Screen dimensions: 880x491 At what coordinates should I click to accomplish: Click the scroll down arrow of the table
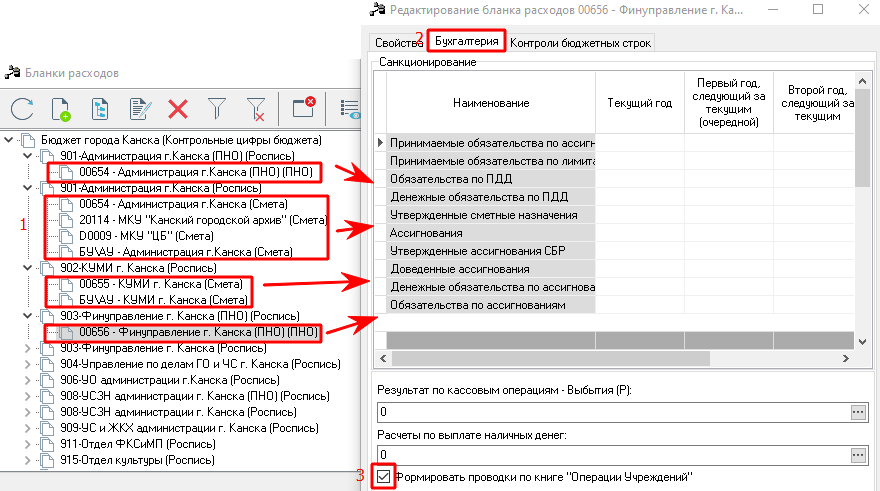[862, 341]
